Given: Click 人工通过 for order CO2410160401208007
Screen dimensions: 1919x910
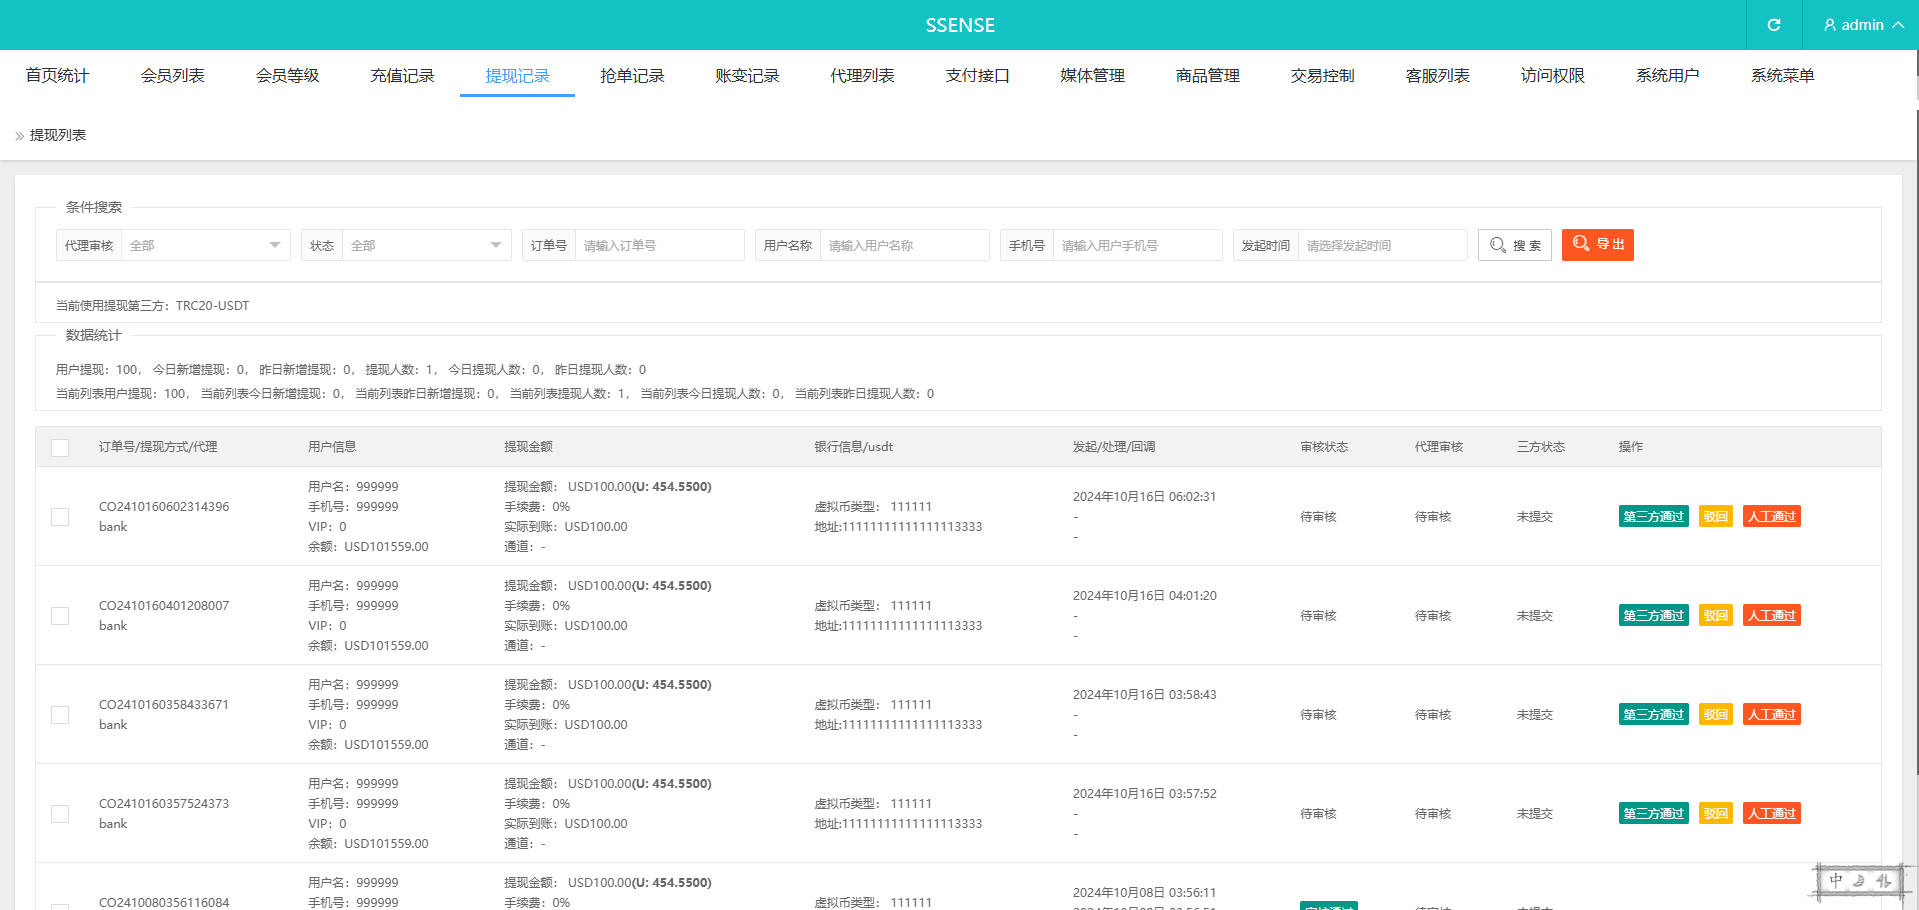Looking at the screenshot, I should (1772, 616).
